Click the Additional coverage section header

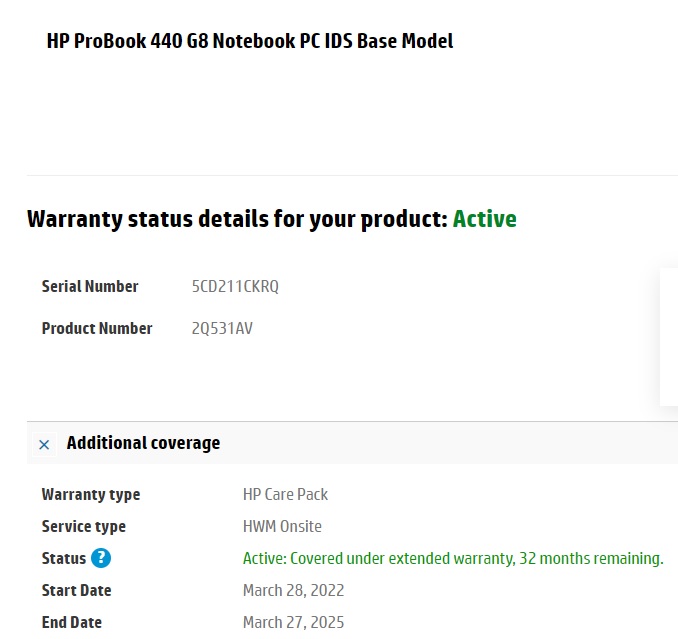143,443
